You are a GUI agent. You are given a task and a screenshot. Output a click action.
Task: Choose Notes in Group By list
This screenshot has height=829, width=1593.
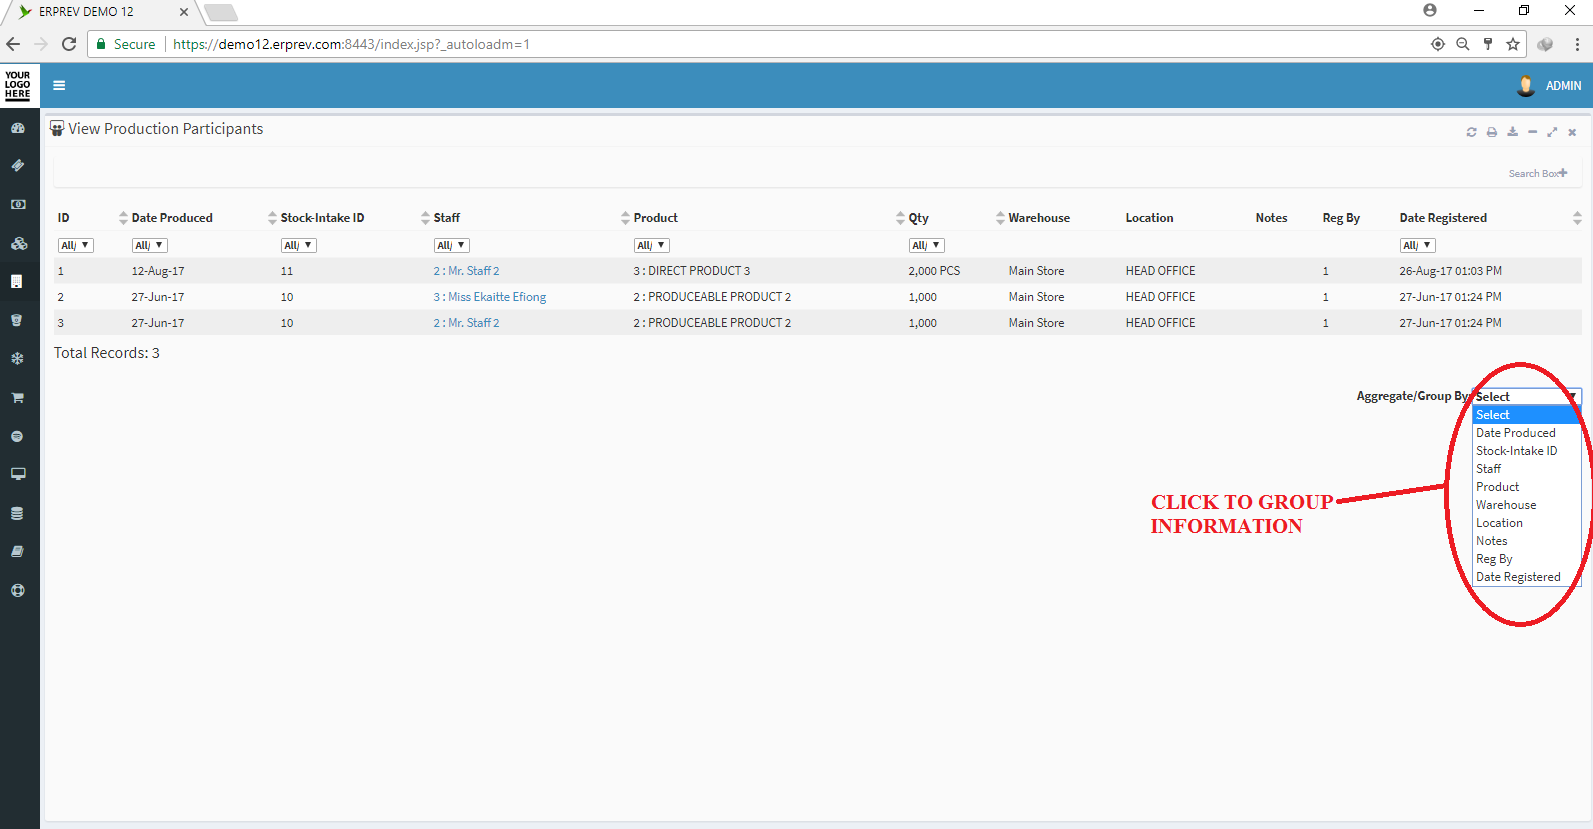point(1526,541)
